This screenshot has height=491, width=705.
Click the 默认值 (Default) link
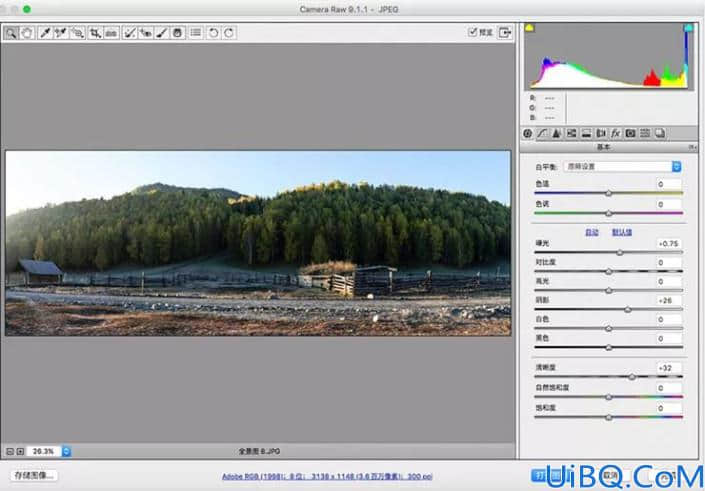622,232
